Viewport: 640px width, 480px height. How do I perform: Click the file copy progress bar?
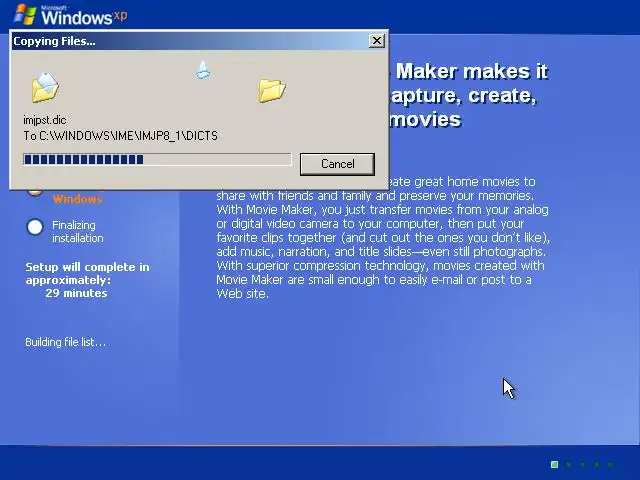(157, 159)
